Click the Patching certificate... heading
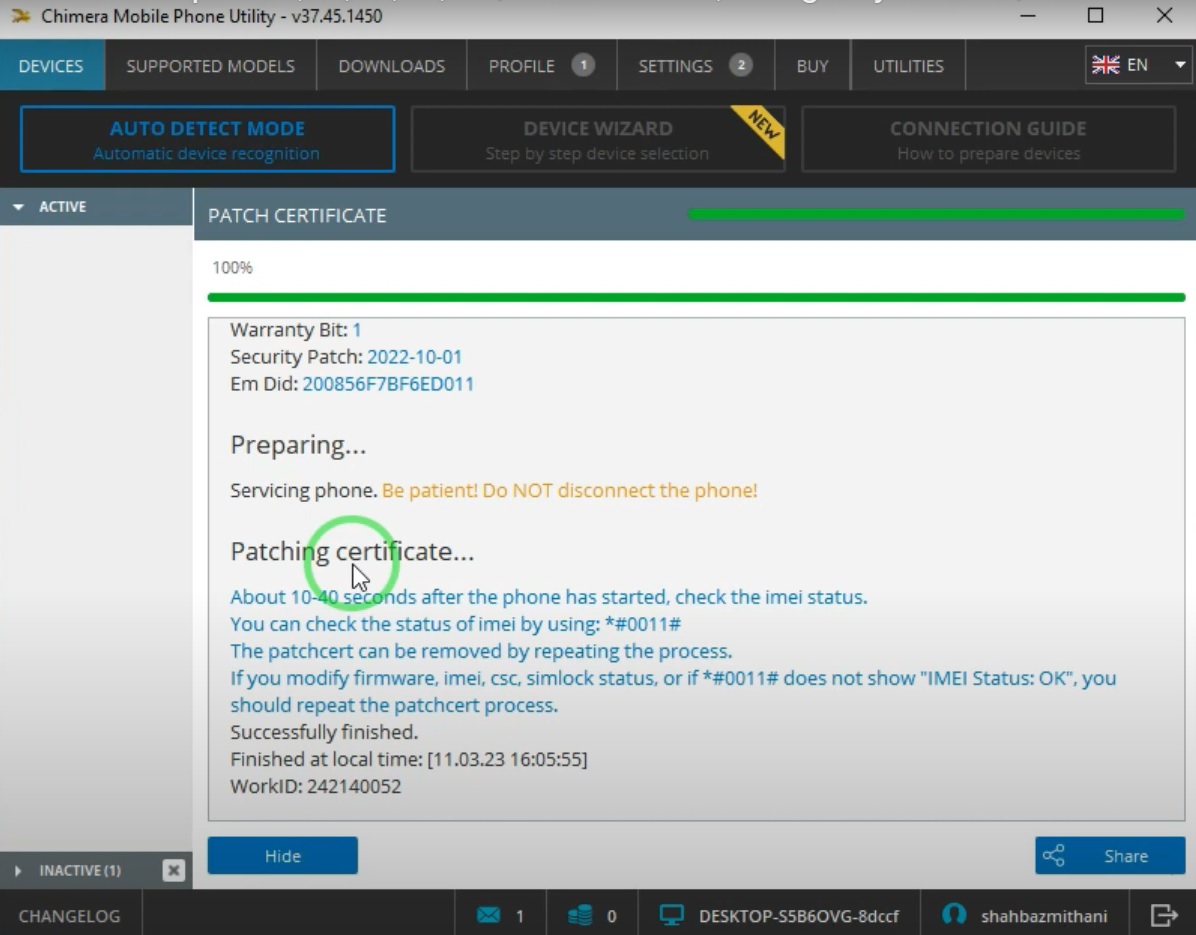The image size is (1196, 935). [x=352, y=551]
